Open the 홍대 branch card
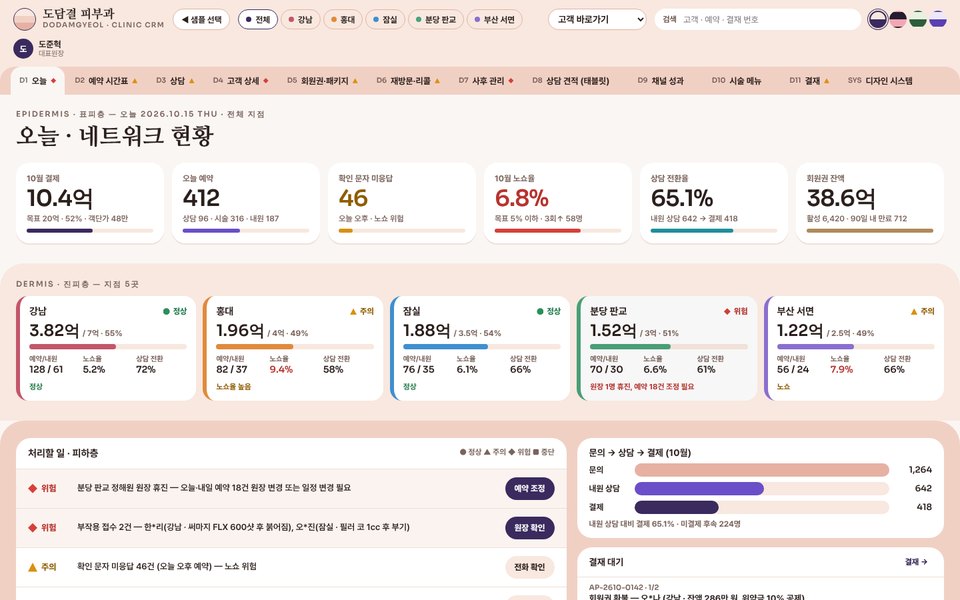 point(293,348)
